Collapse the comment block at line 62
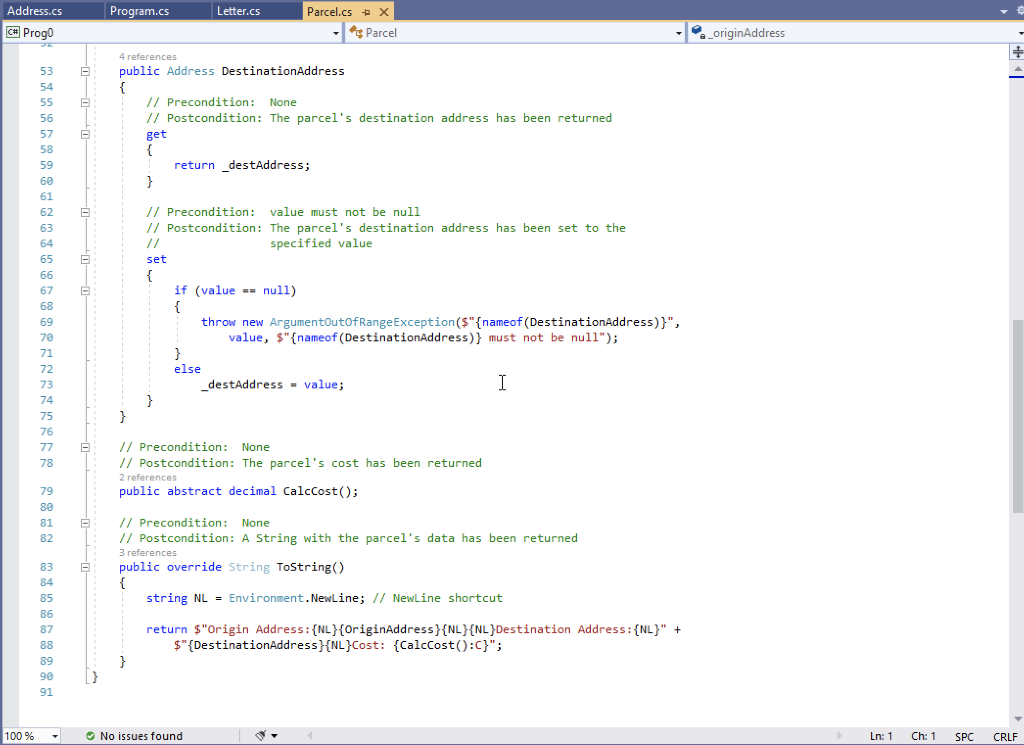The height and width of the screenshot is (745, 1024). tap(85, 212)
